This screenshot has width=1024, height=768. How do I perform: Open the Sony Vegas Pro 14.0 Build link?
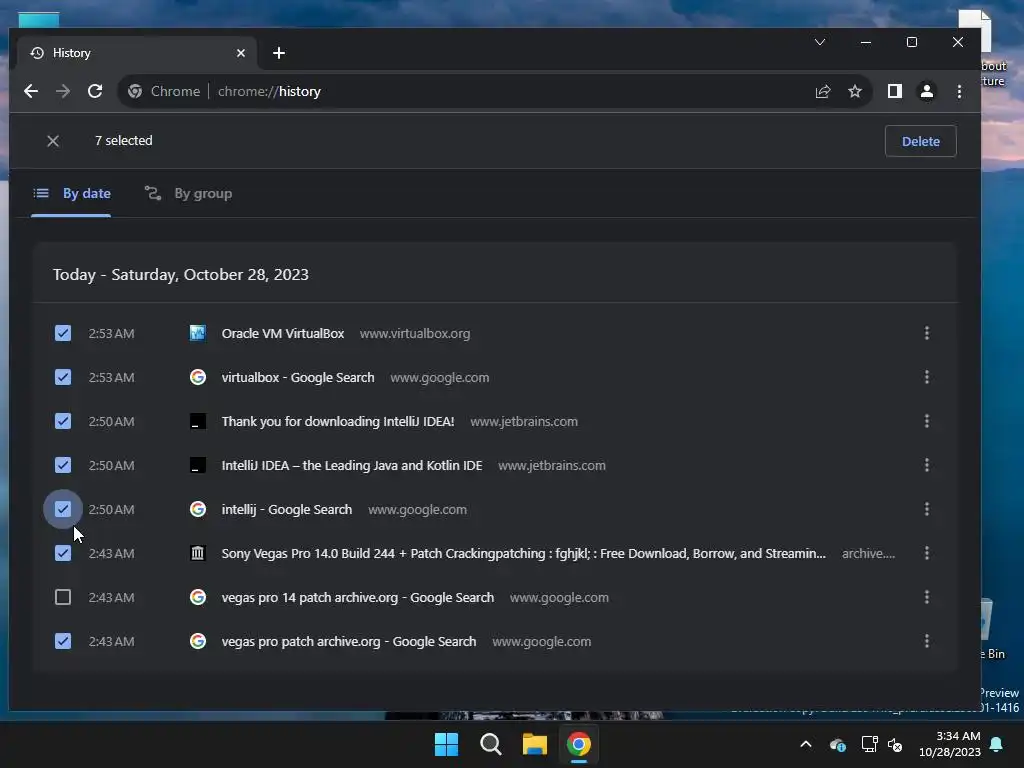point(524,553)
